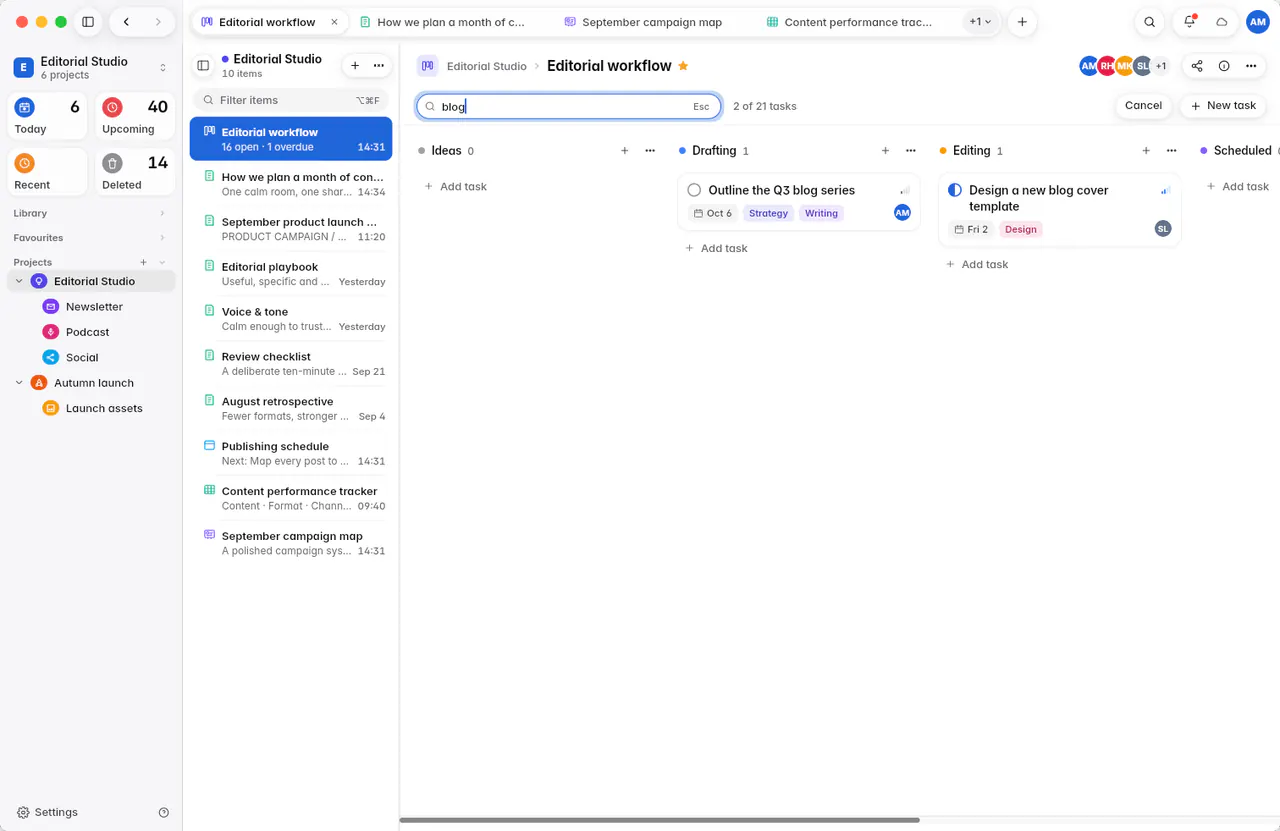The width and height of the screenshot is (1280, 831).
Task: Click the priority bars on Design a new blog cover template
Action: (1165, 190)
